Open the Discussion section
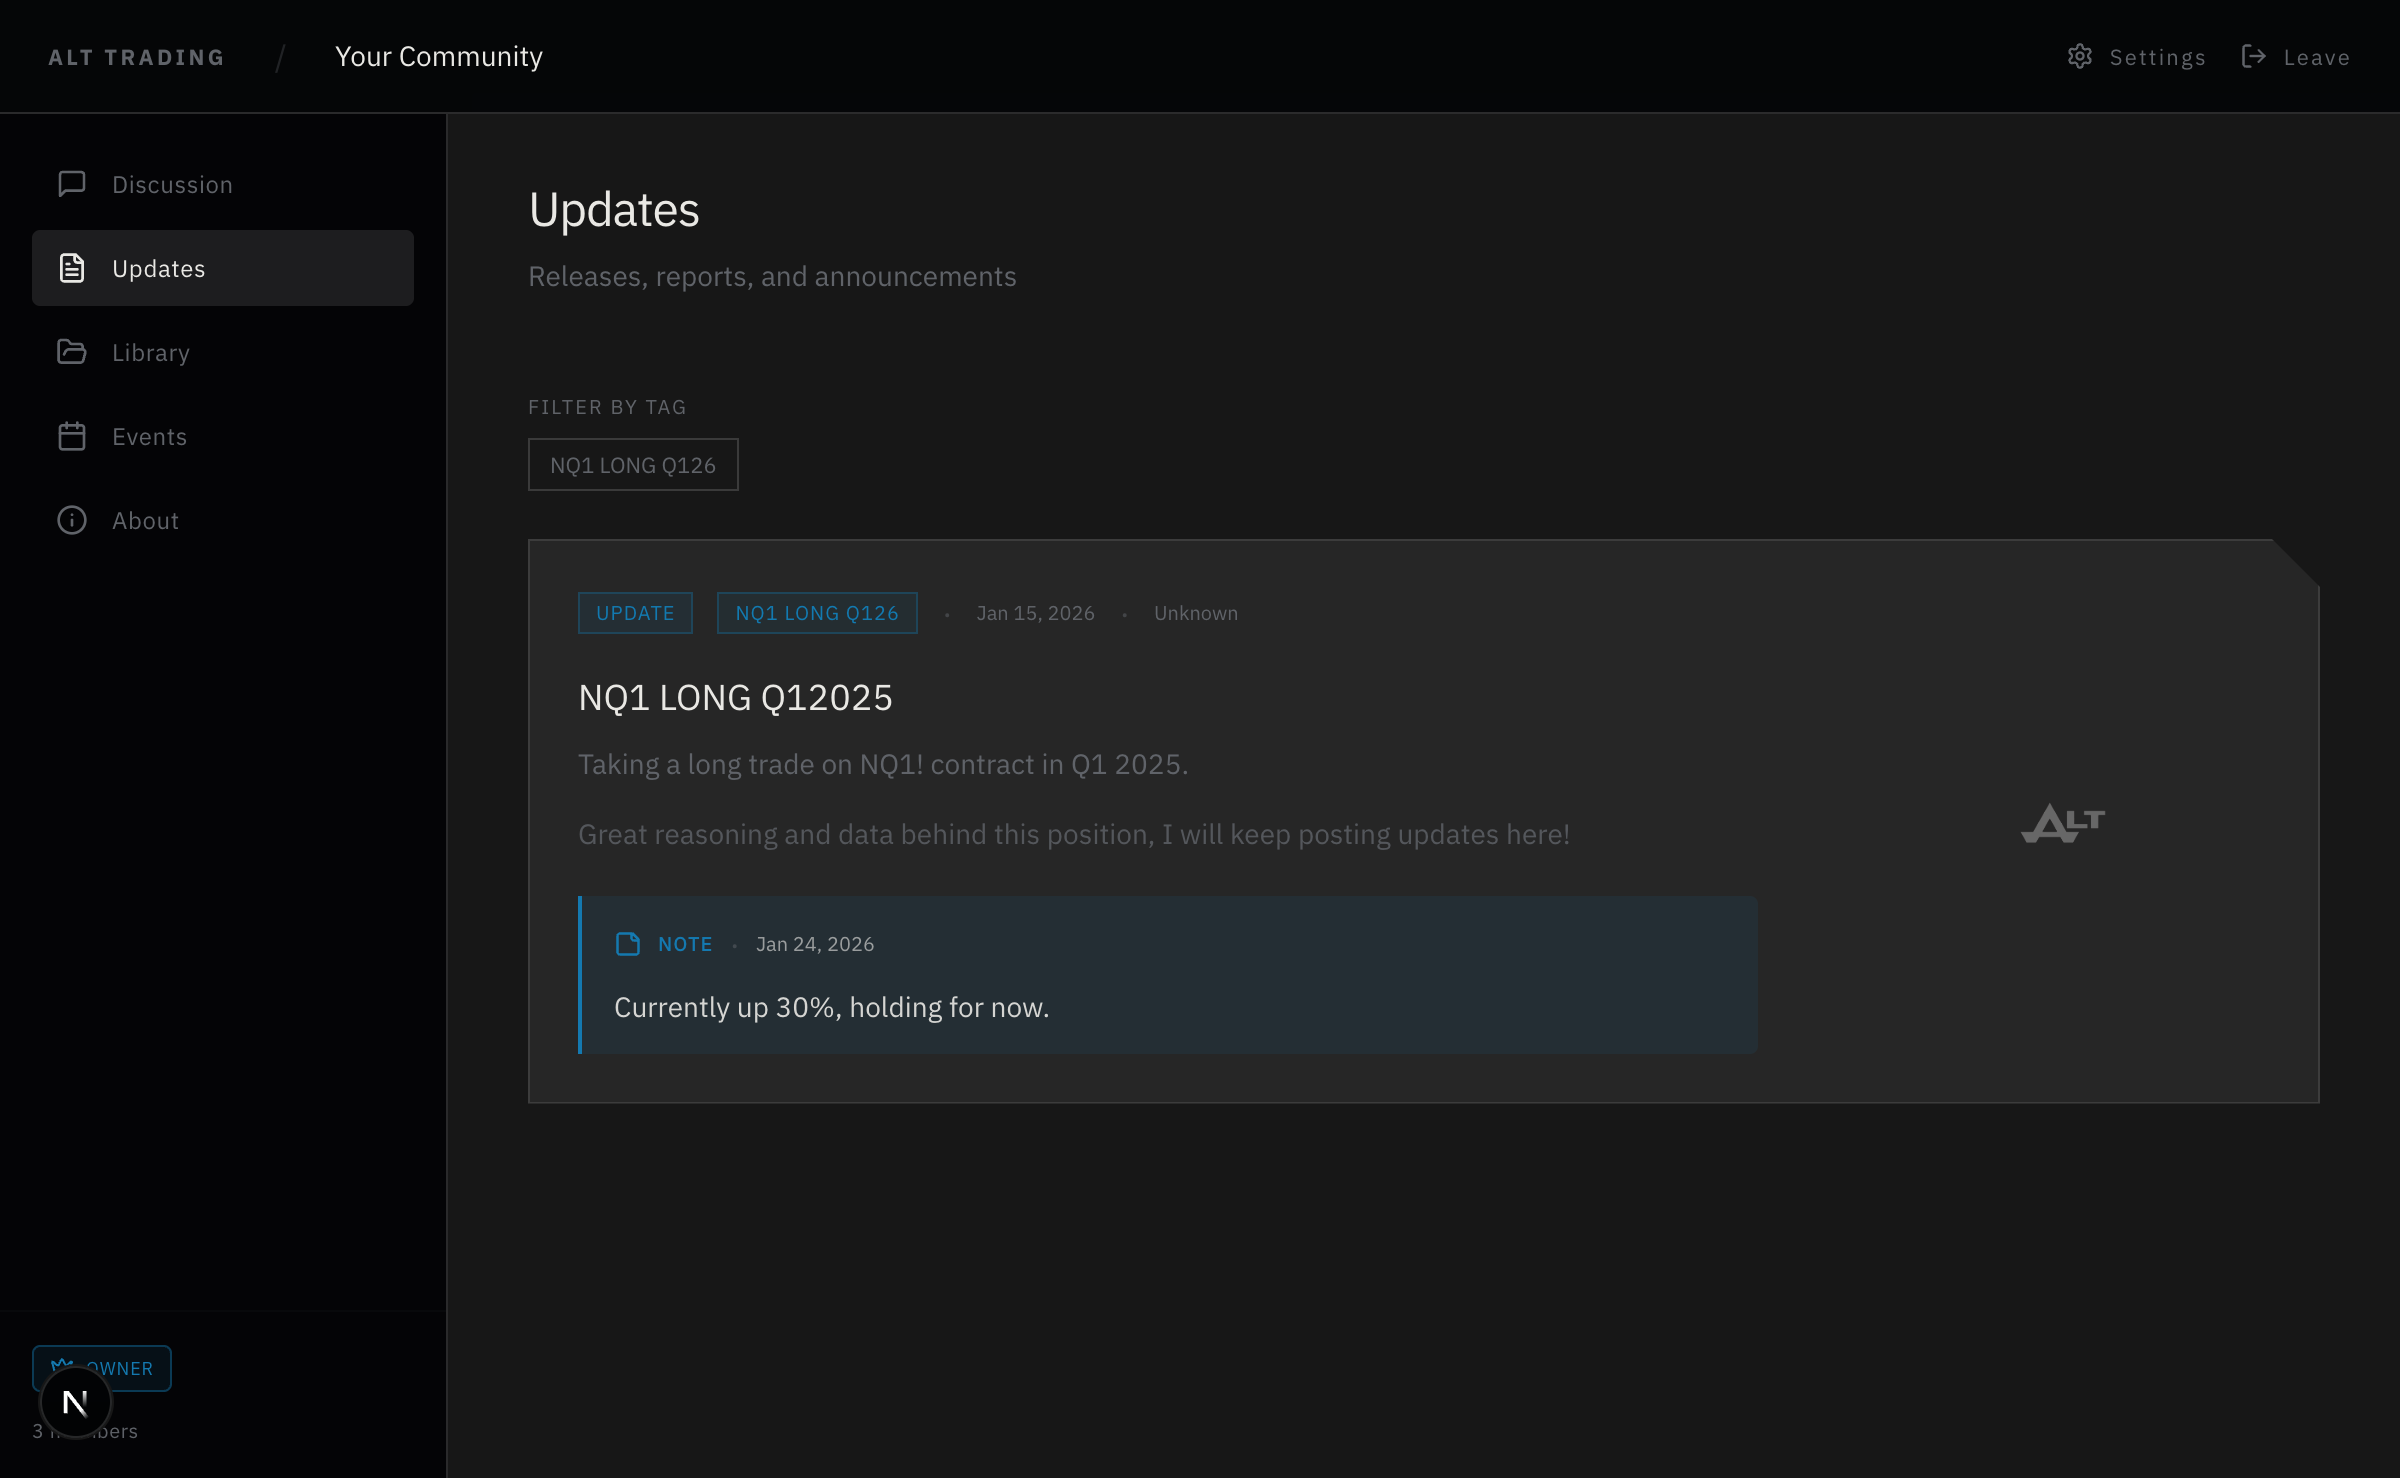Viewport: 2400px width, 1478px height. point(172,185)
